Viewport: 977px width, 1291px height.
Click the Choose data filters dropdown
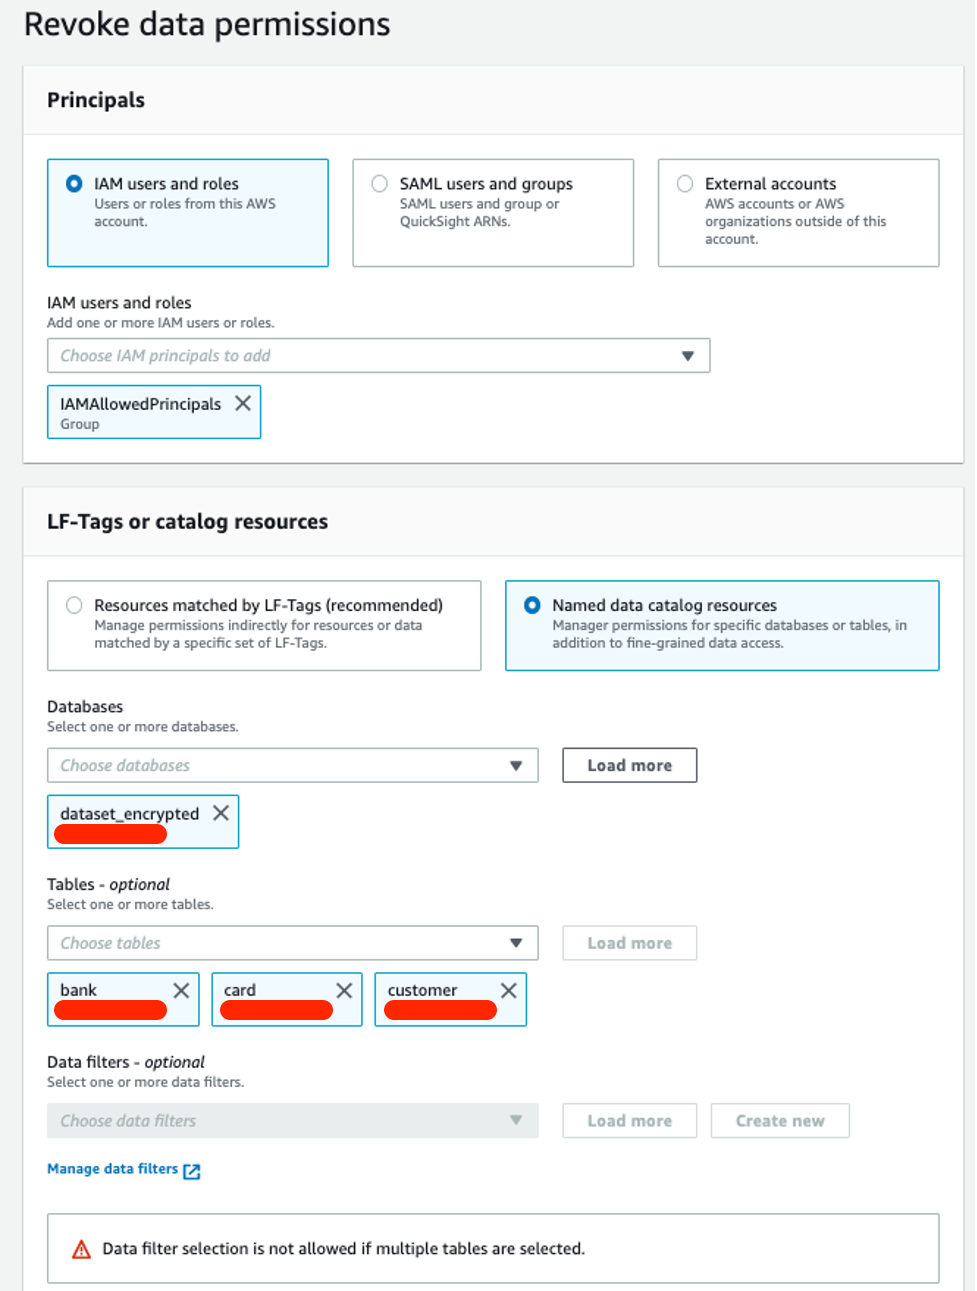(292, 1121)
